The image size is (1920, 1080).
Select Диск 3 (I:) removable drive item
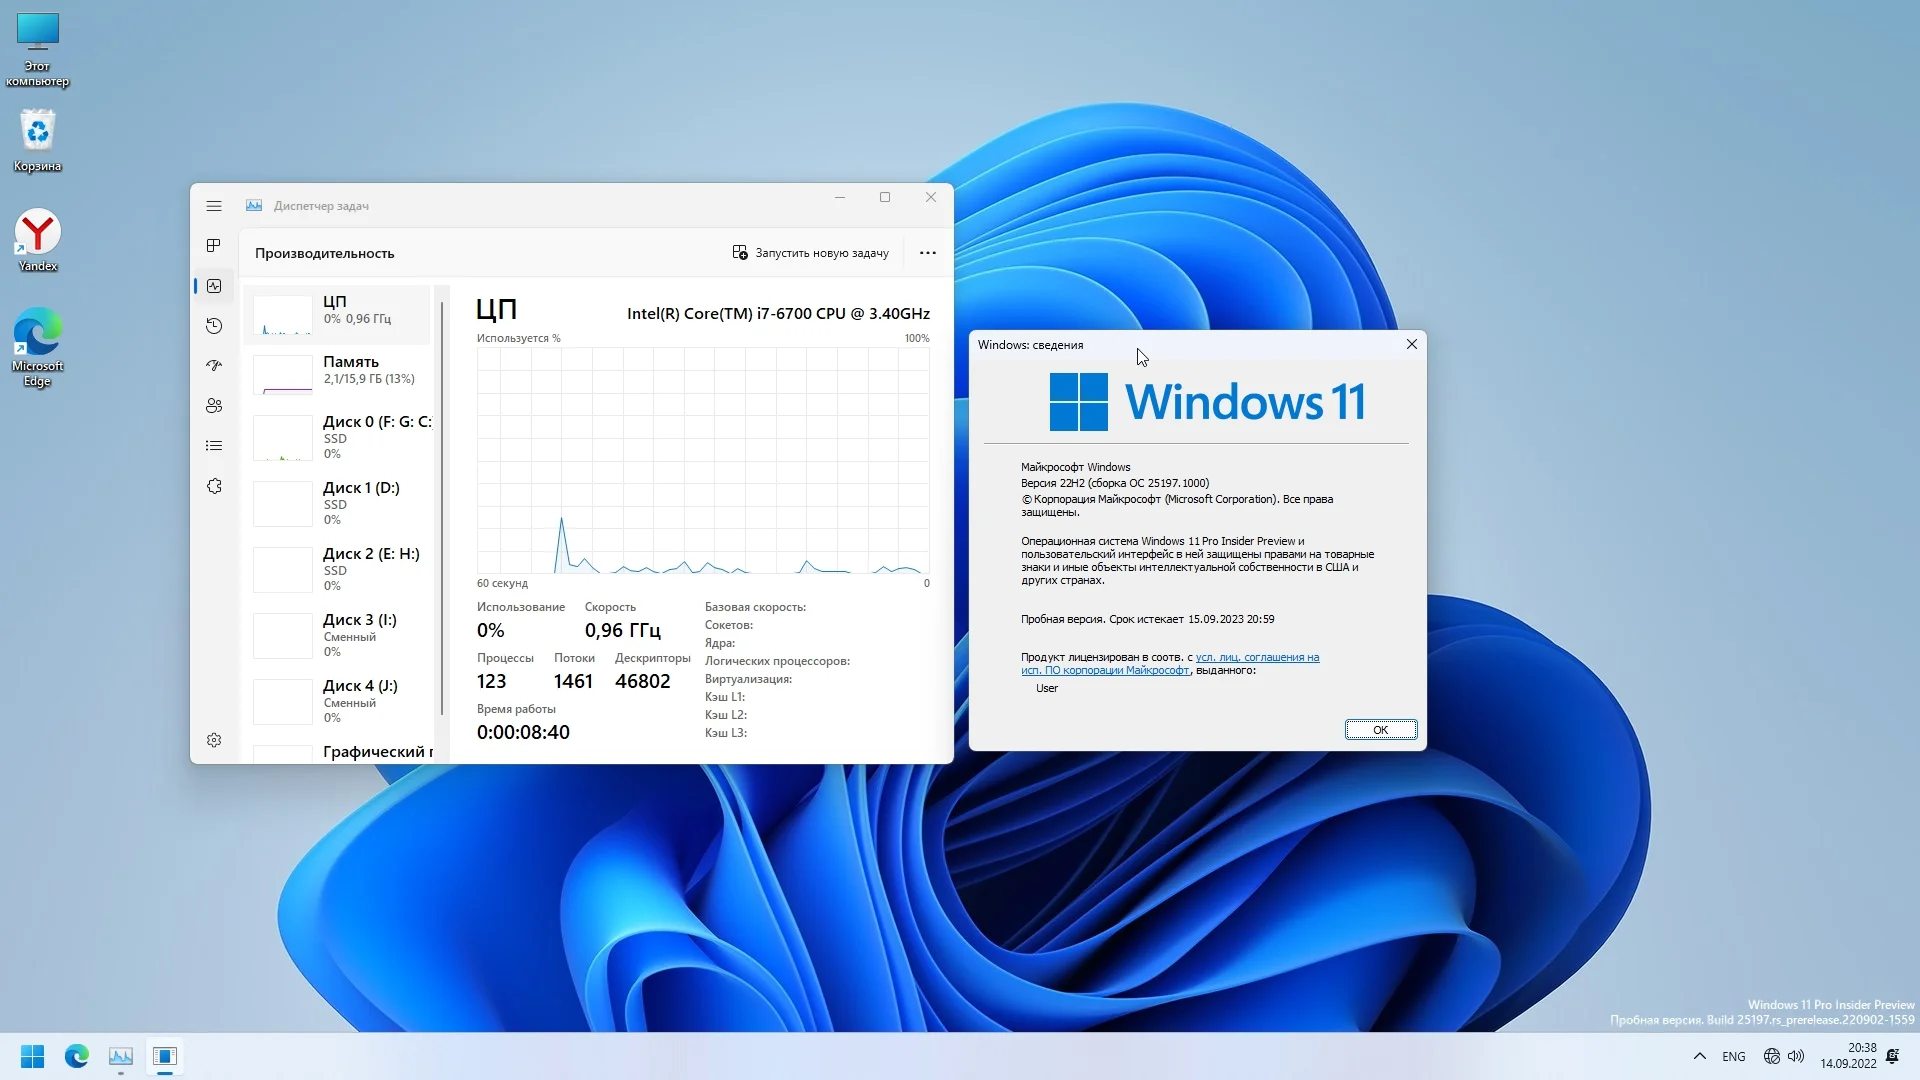point(338,635)
